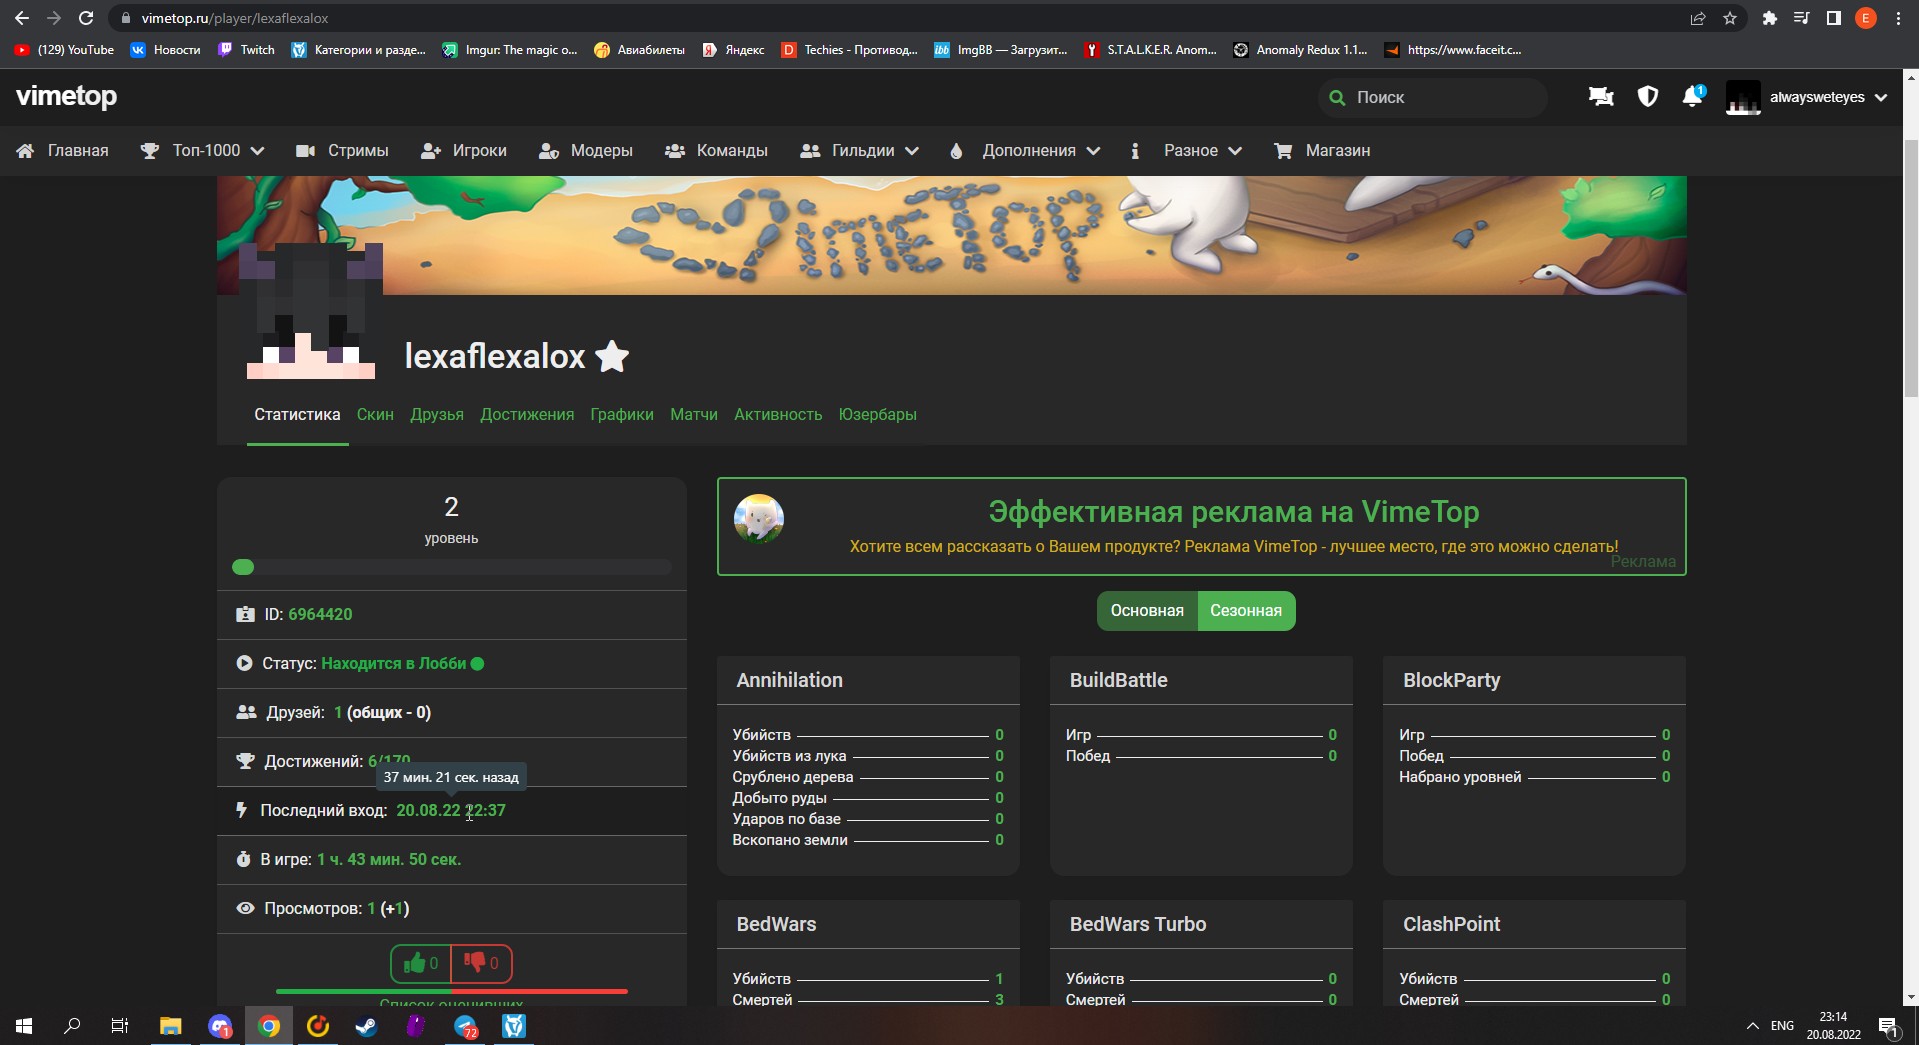Image resolution: width=1919 pixels, height=1045 pixels.
Task: Expand the Дополнения dropdown menu
Action: (x=1026, y=151)
